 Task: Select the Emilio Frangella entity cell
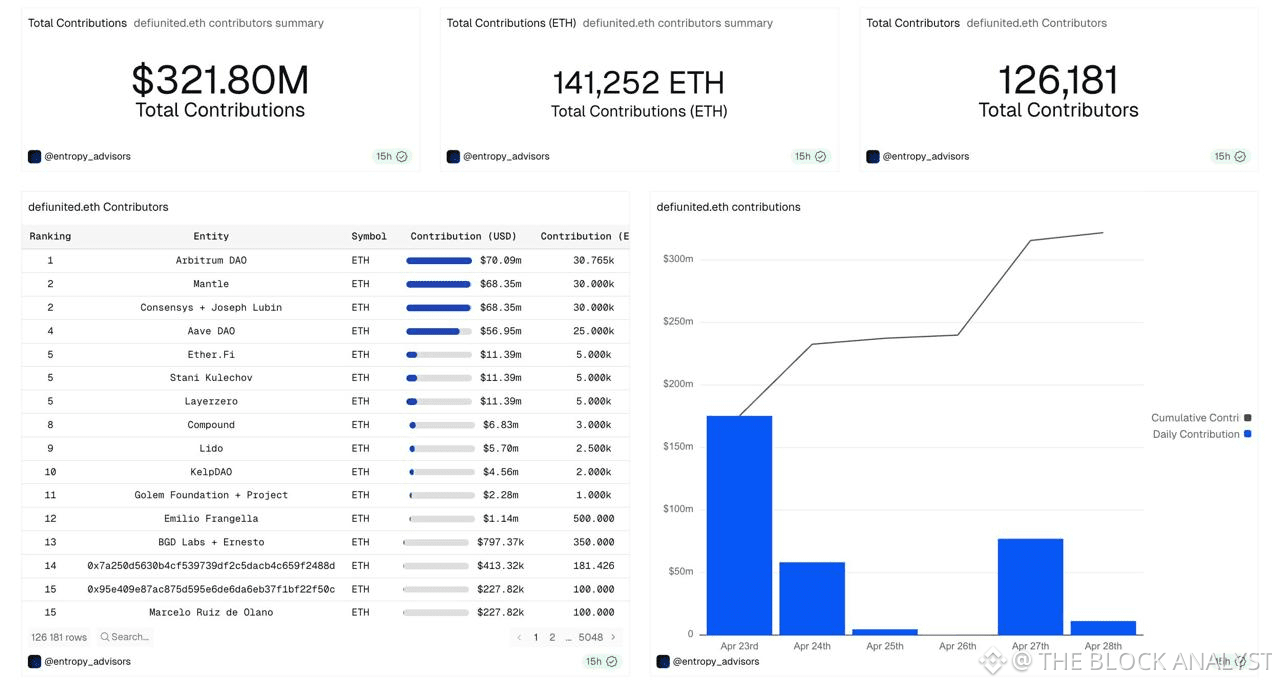(x=211, y=519)
